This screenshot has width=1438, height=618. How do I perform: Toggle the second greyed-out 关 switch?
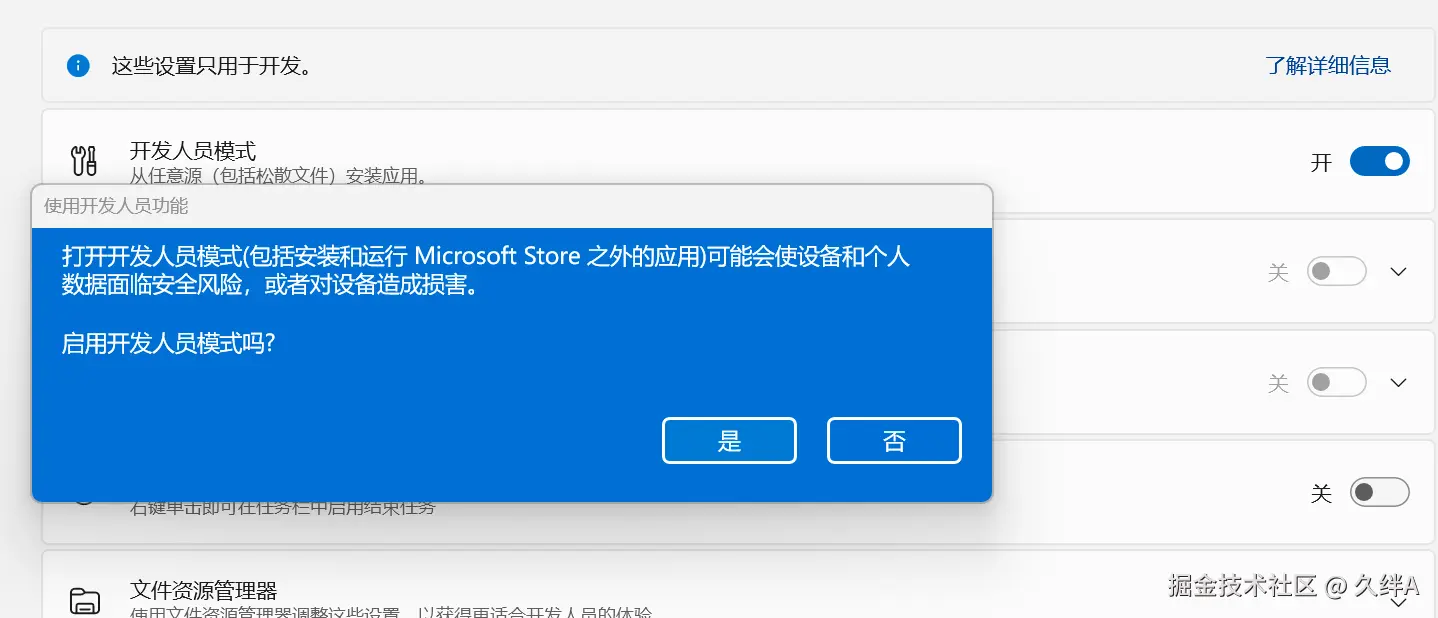tap(1337, 382)
